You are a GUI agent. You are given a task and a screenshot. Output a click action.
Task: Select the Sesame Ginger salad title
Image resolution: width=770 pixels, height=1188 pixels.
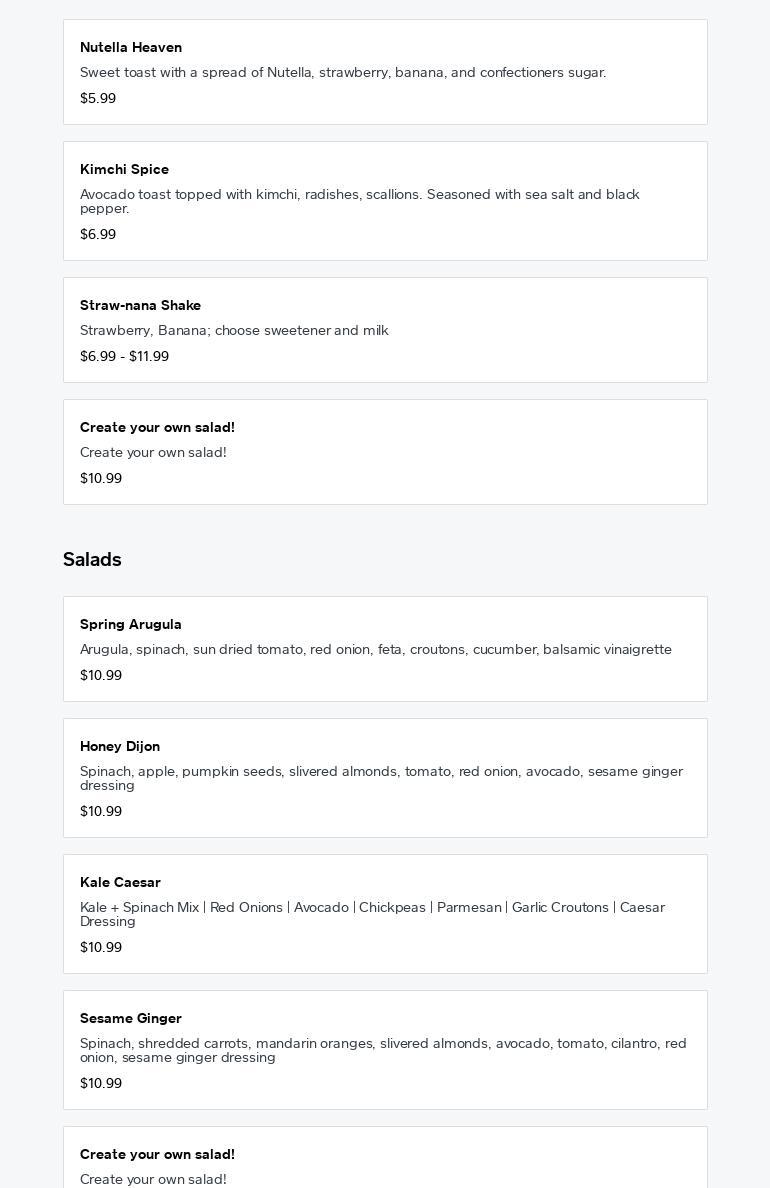tap(131, 1018)
